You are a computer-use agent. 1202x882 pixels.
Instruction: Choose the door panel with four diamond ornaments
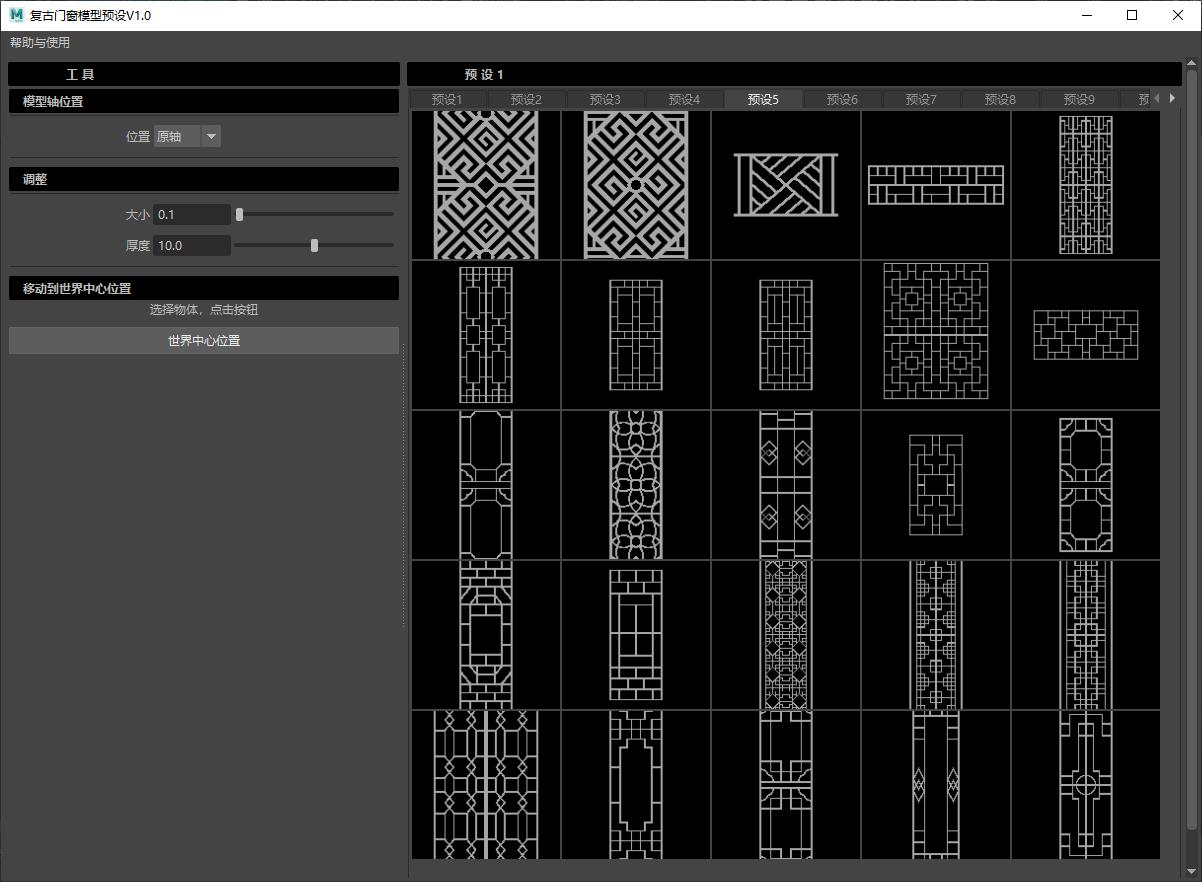coord(786,485)
